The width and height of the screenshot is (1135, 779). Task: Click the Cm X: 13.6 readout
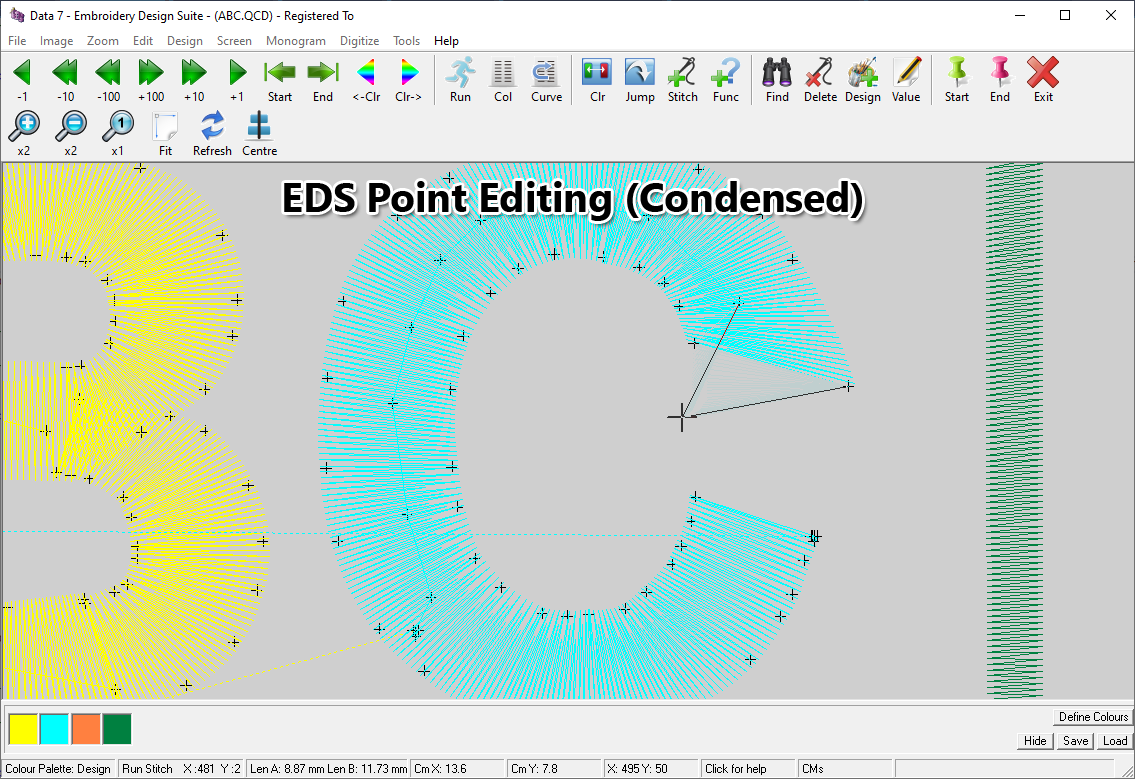pos(457,769)
